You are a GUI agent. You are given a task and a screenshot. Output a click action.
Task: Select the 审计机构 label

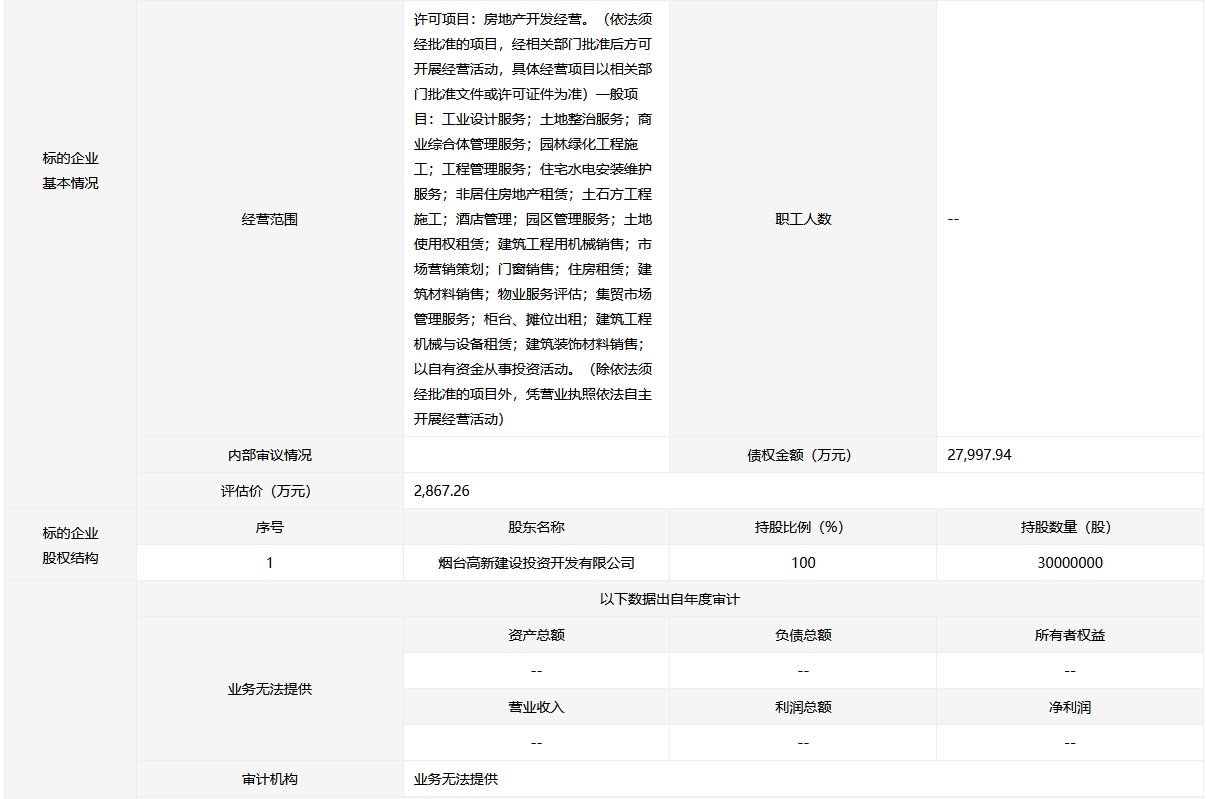270,779
